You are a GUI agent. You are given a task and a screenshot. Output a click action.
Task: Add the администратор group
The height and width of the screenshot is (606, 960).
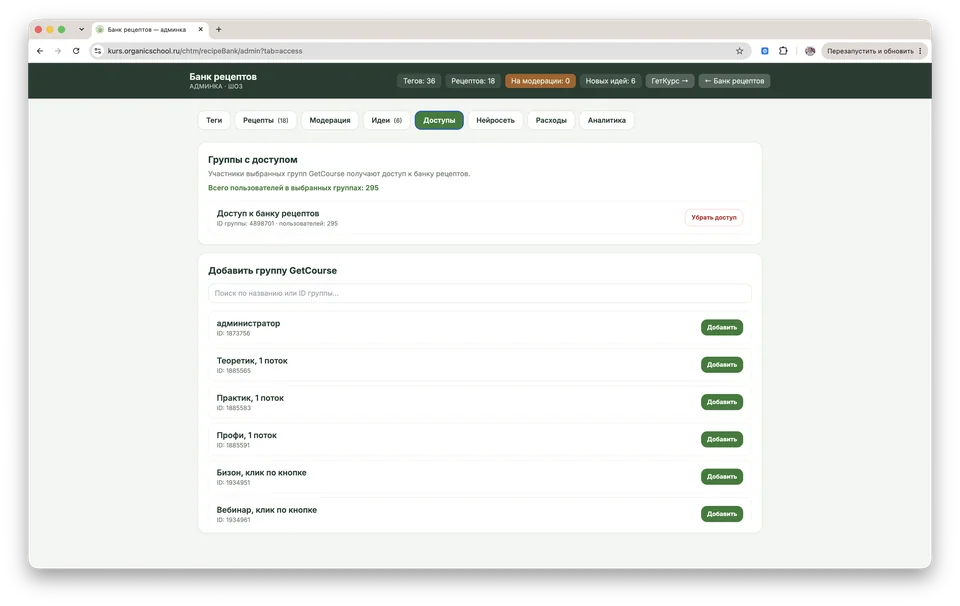722,327
